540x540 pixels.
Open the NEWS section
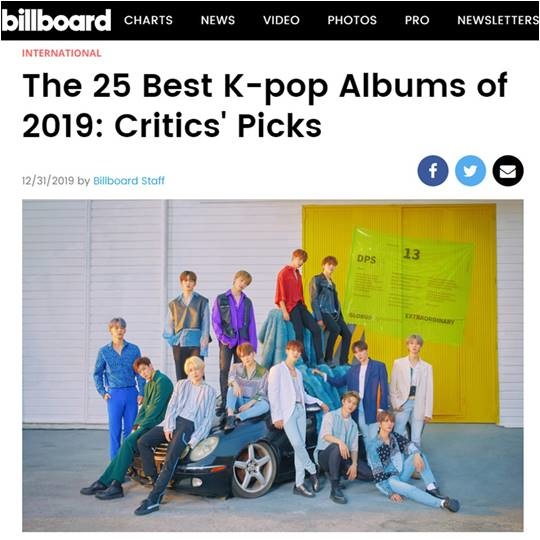click(x=218, y=20)
